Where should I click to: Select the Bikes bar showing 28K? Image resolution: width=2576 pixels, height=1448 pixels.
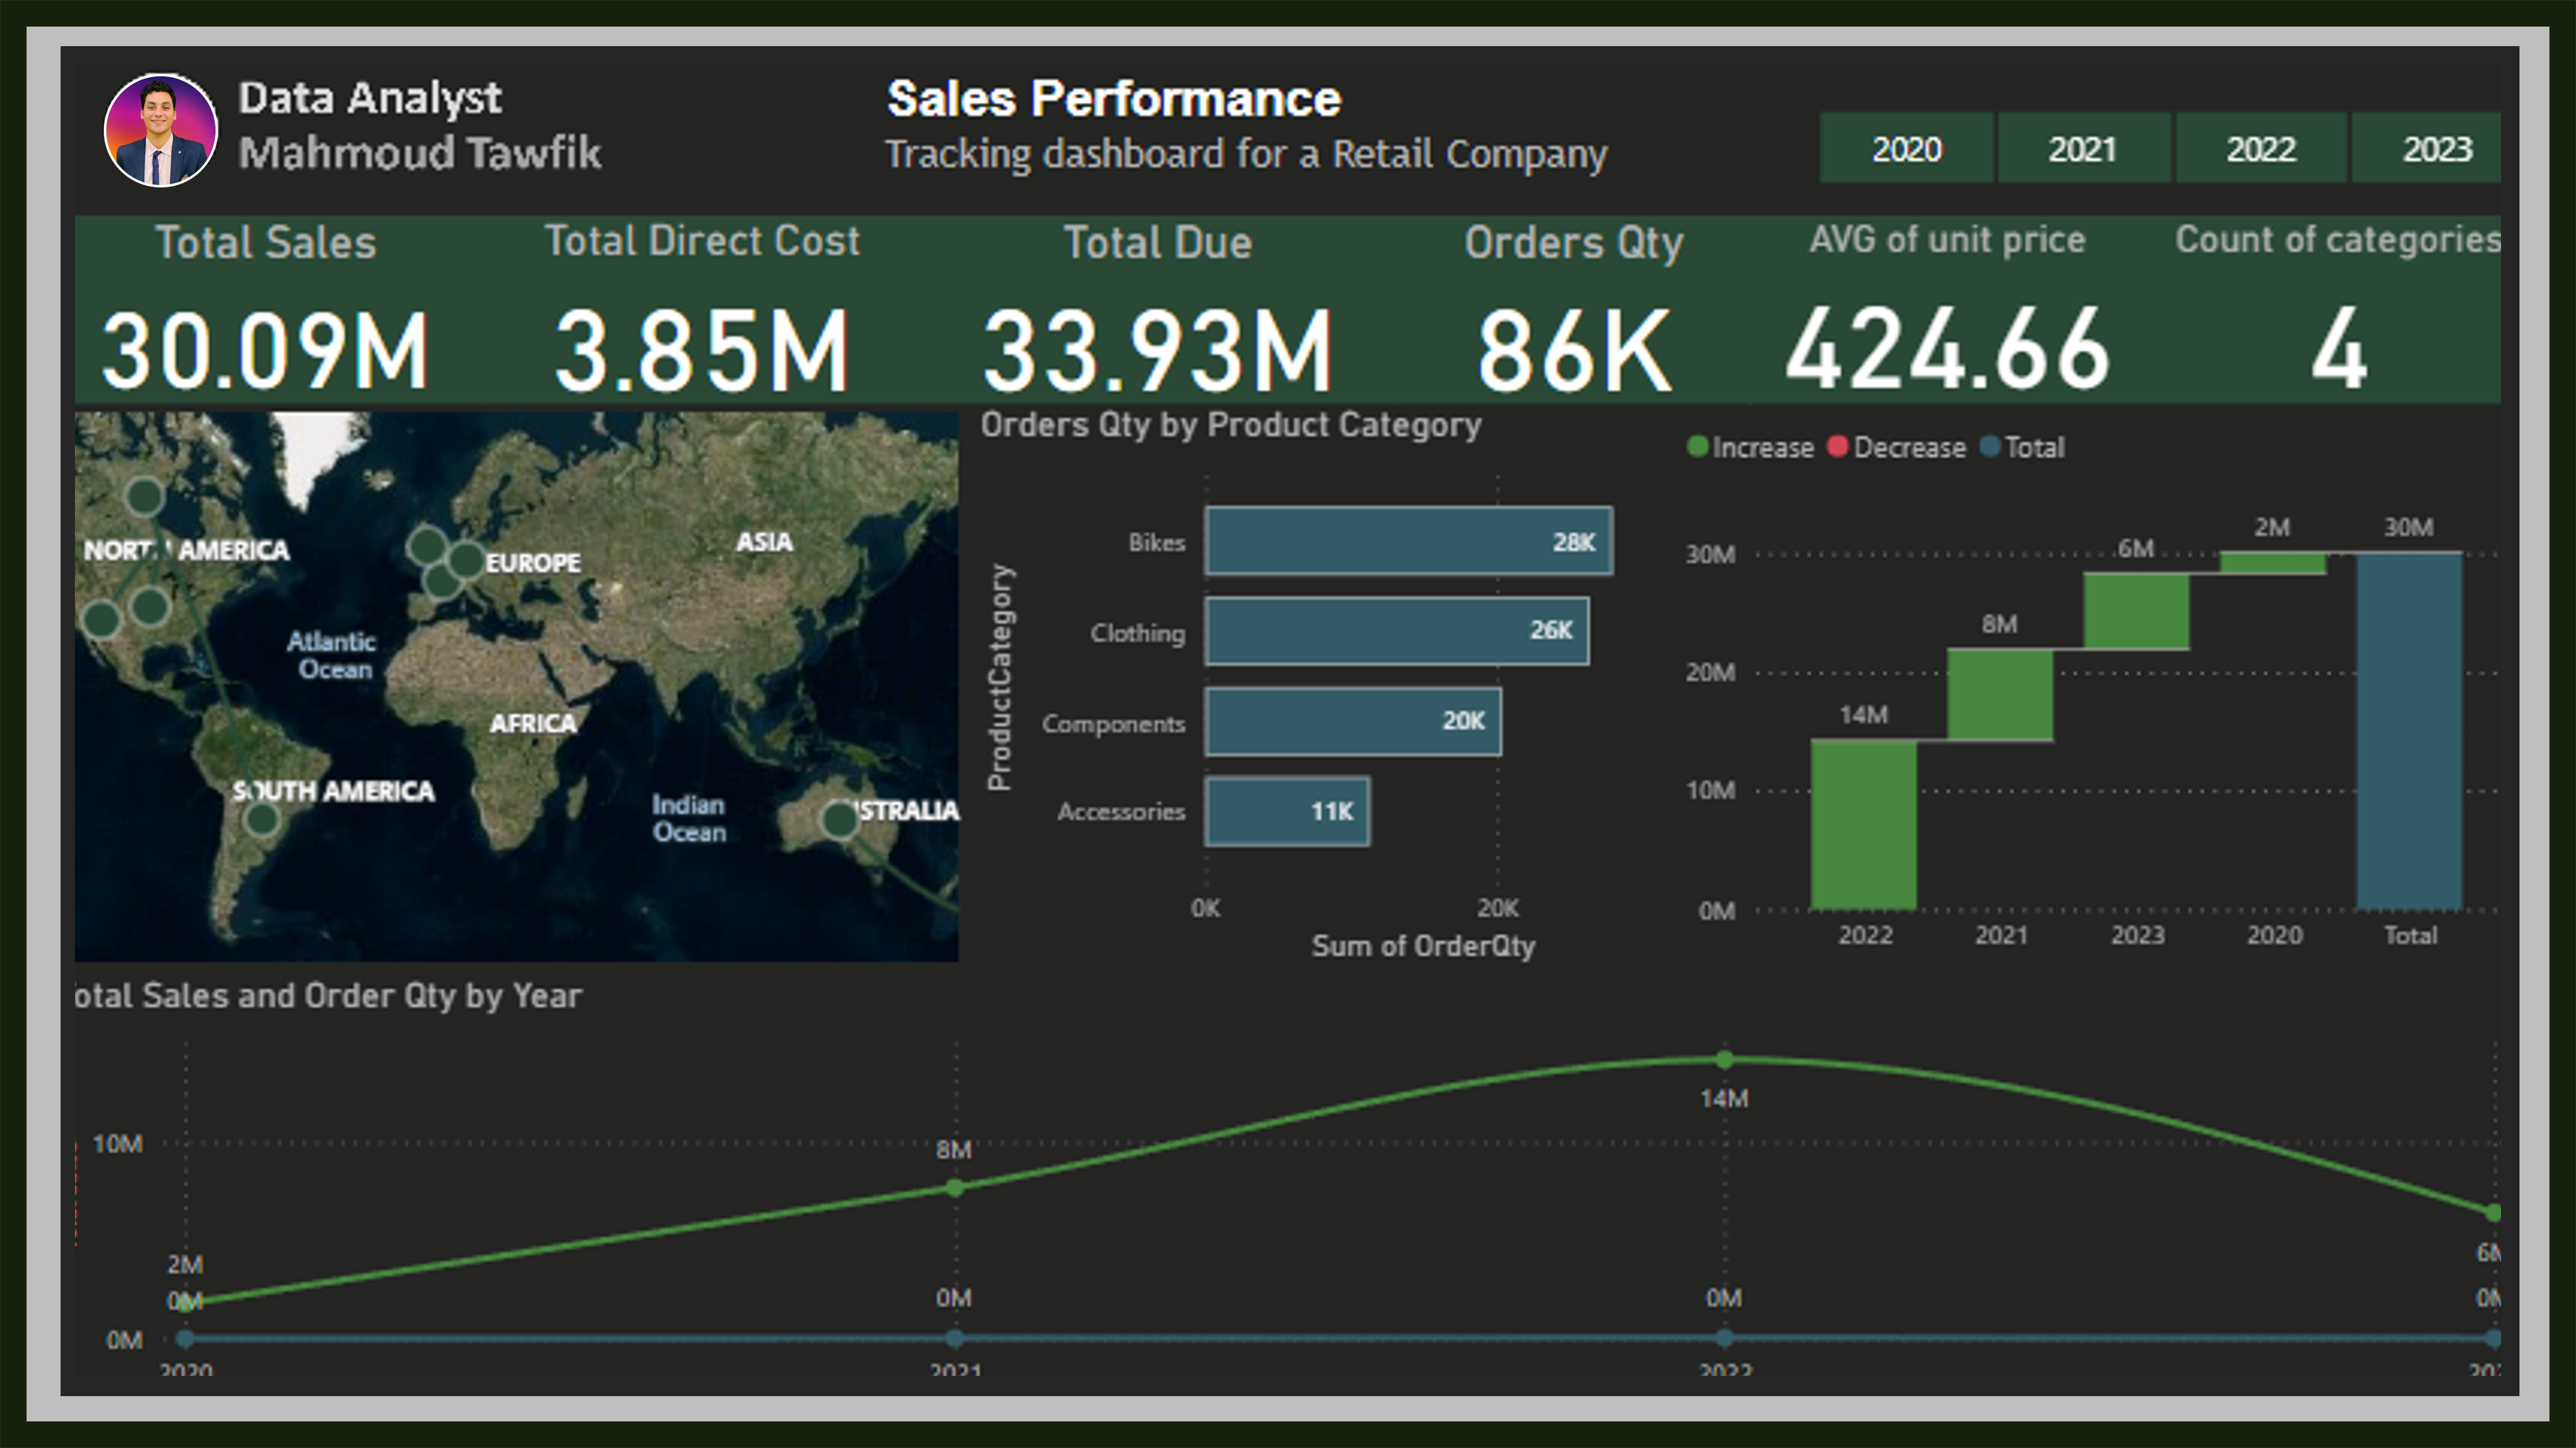pyautogui.click(x=1408, y=541)
